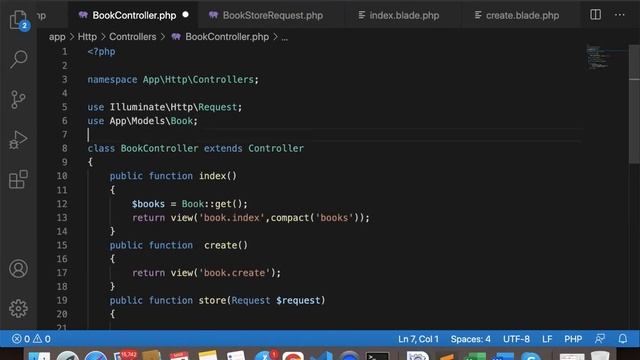Click 'Illuminate\Http\Request' import text
Viewport: 640px width, 360px height.
tap(173, 107)
